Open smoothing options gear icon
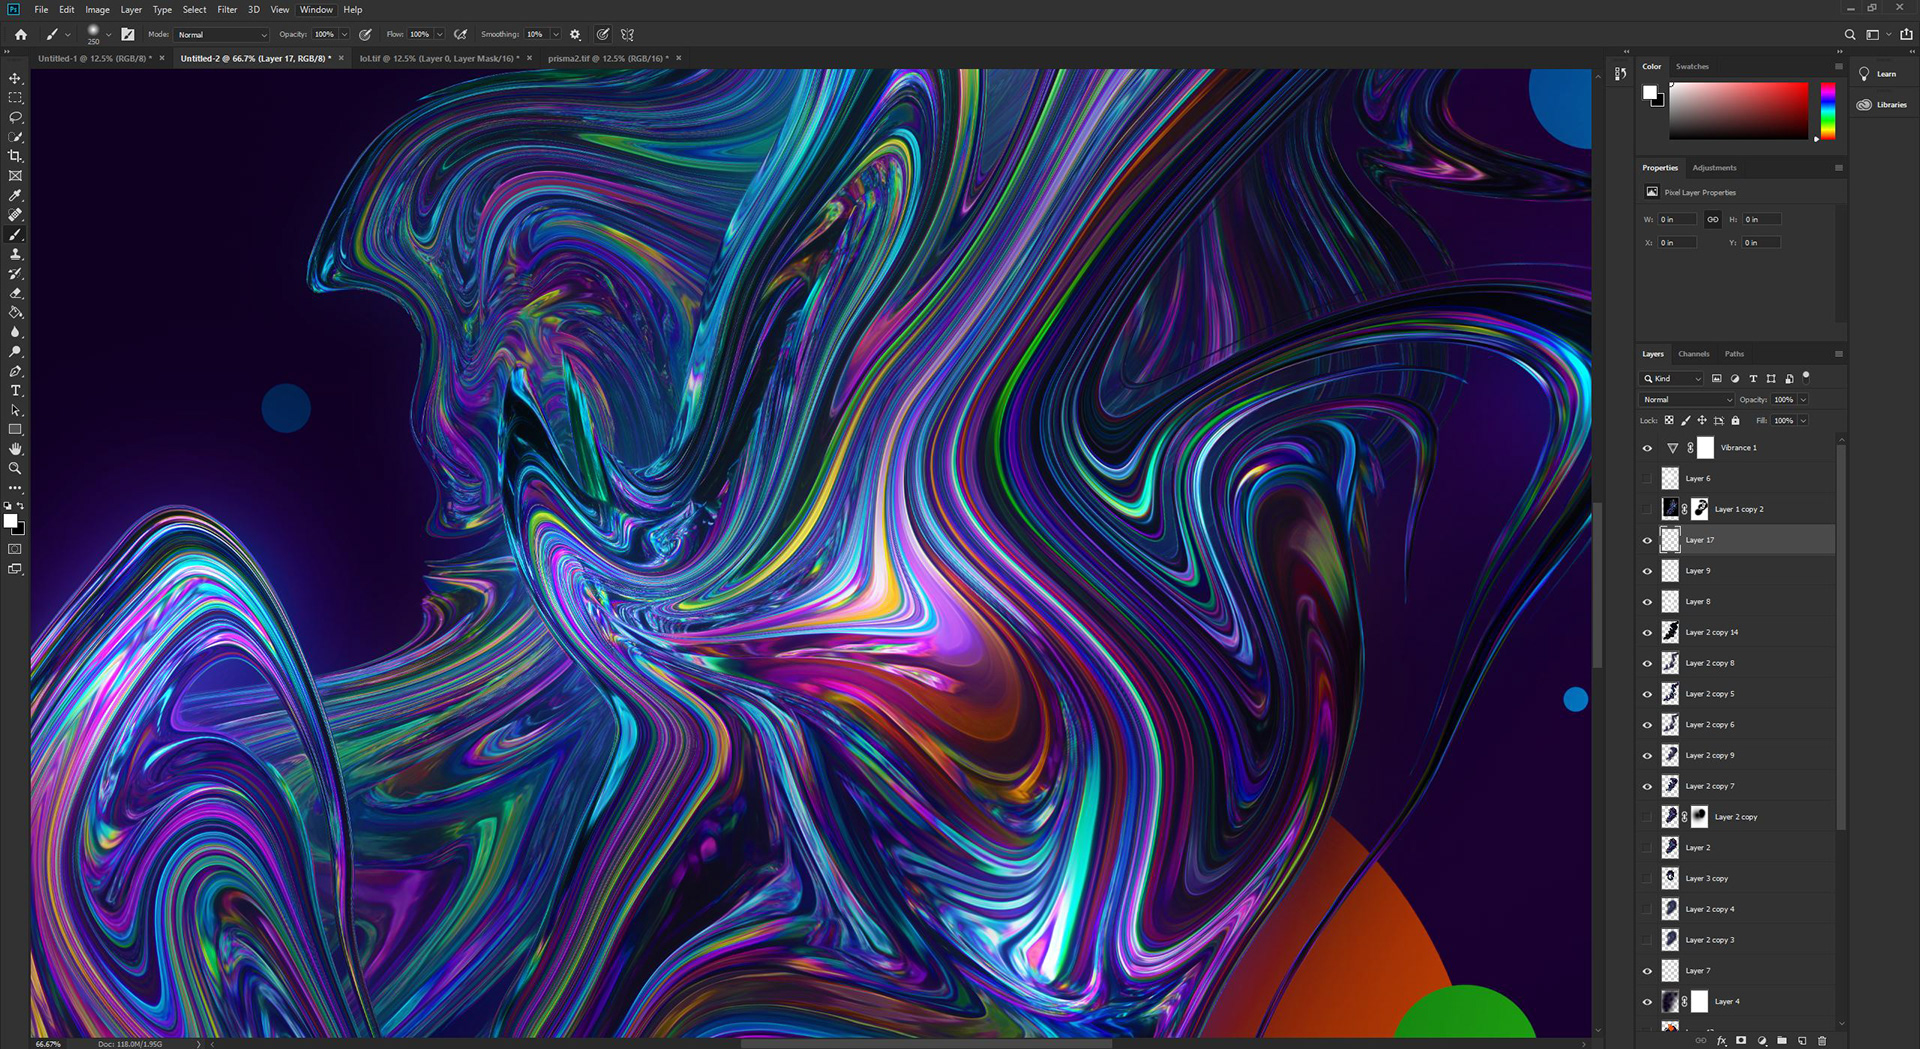This screenshot has height=1049, width=1920. pos(575,34)
